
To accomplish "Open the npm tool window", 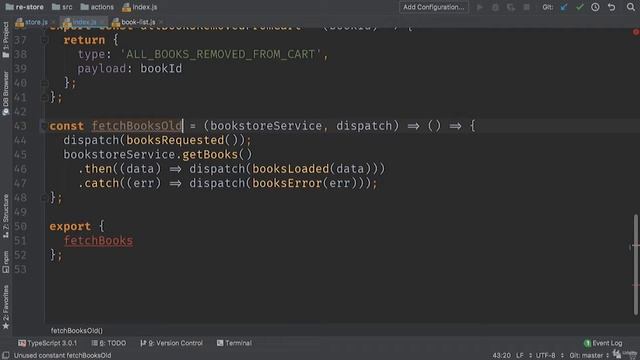I will [x=6, y=262].
